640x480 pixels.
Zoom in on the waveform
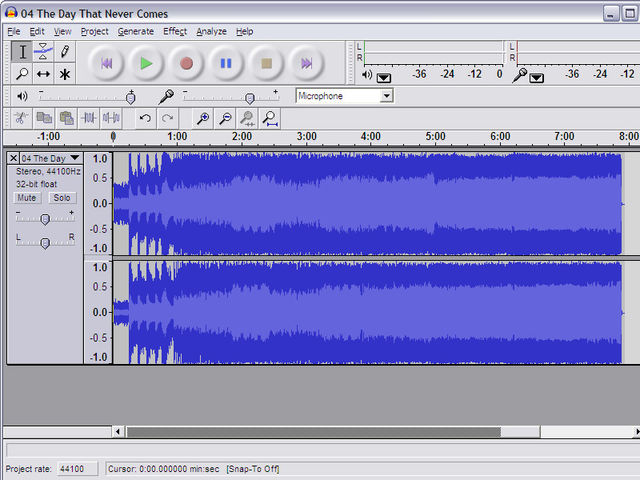(203, 118)
